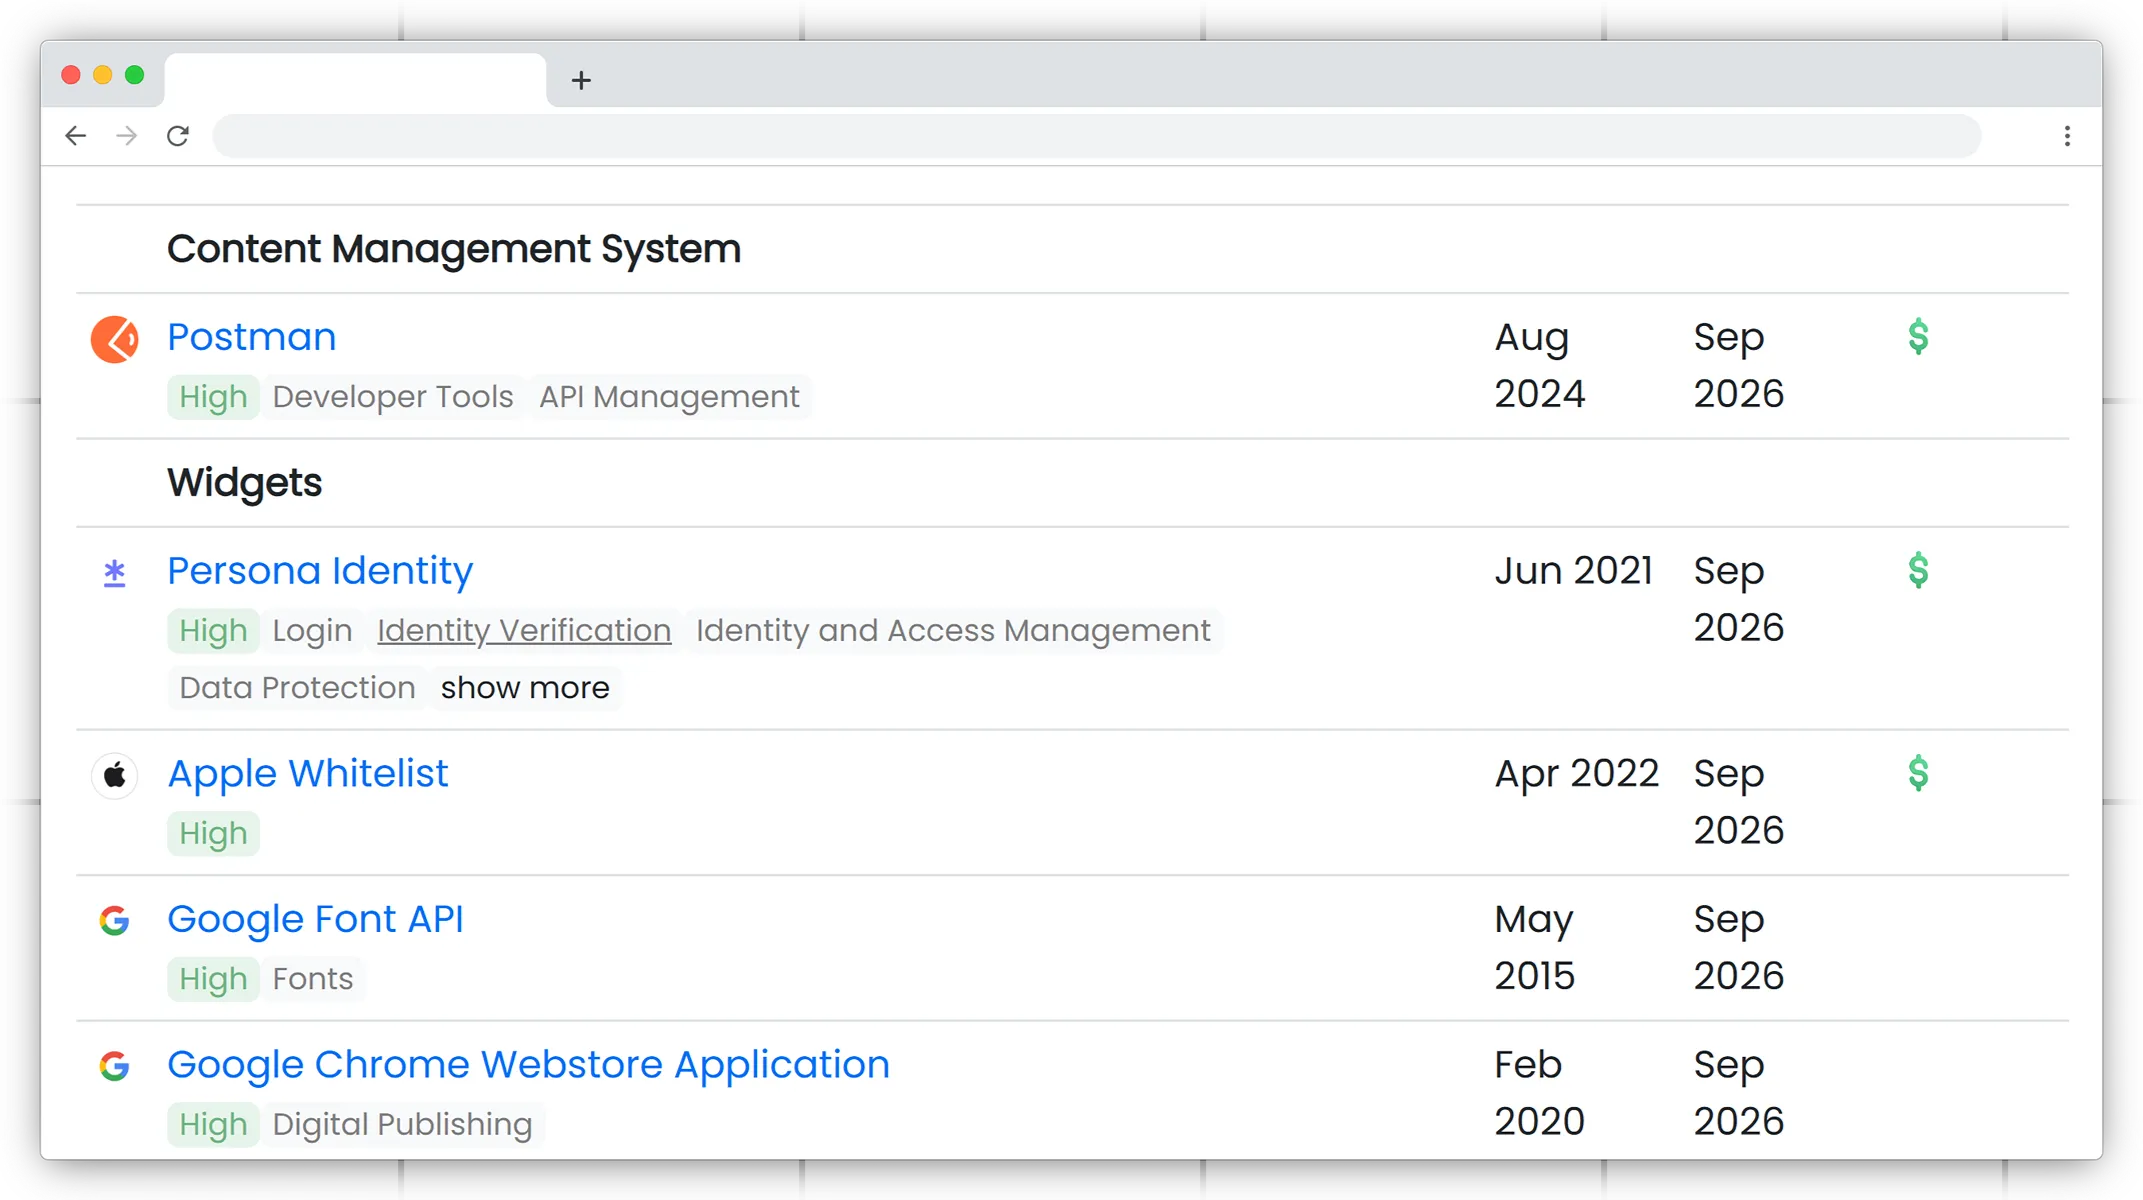
Task: Click the High tag under Chrome Webstore Application
Action: point(213,1125)
